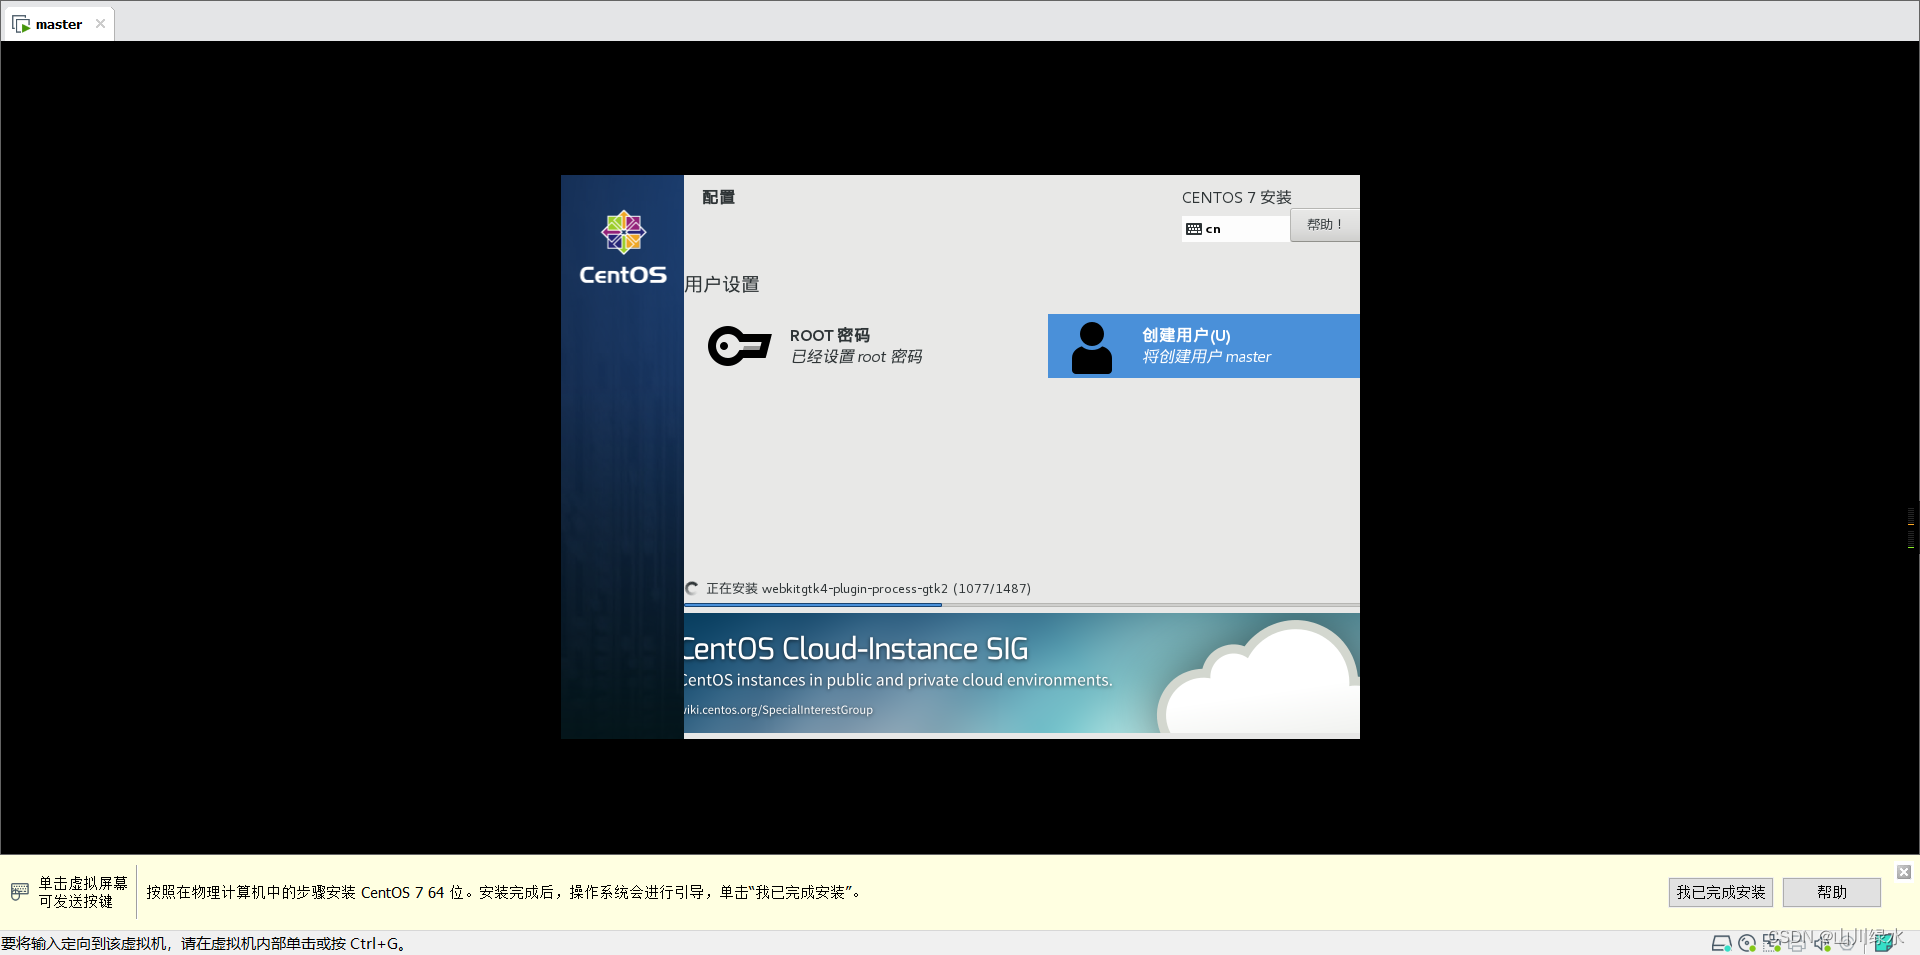Close the yellow easy-install notification bar

pos(1904,872)
